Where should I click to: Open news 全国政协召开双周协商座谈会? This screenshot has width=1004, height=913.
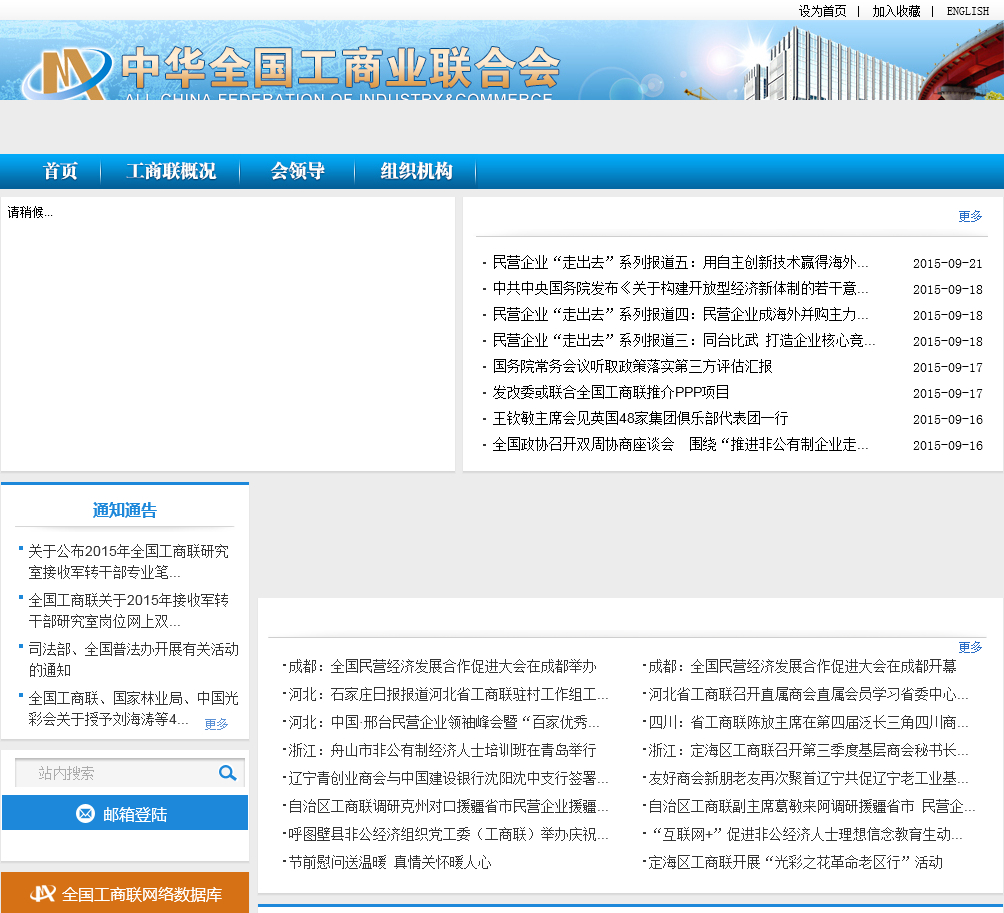tap(680, 444)
